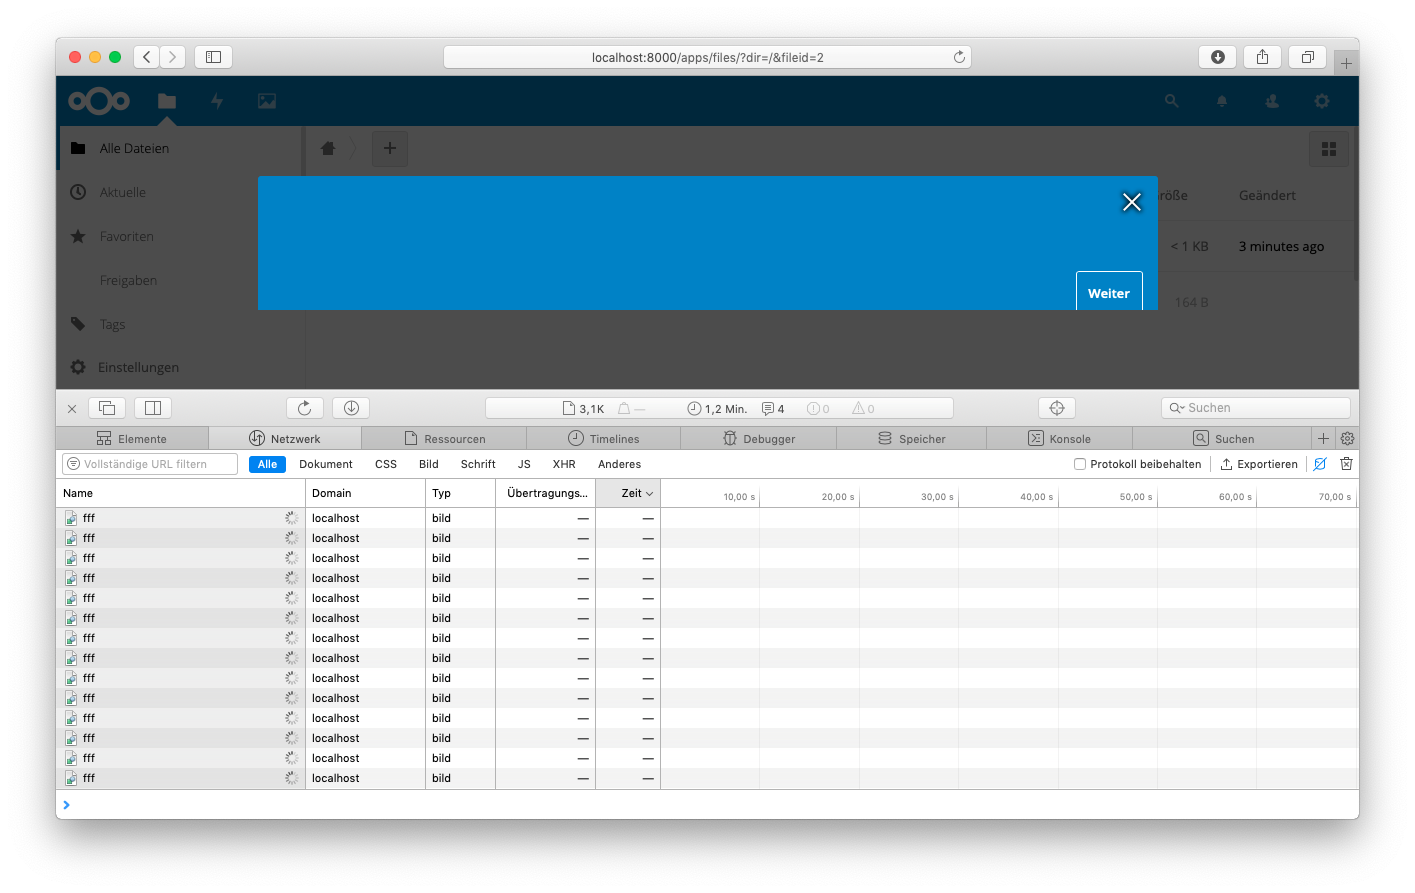The width and height of the screenshot is (1415, 893).
Task: Dock inspector to the side of the window
Action: click(x=153, y=408)
